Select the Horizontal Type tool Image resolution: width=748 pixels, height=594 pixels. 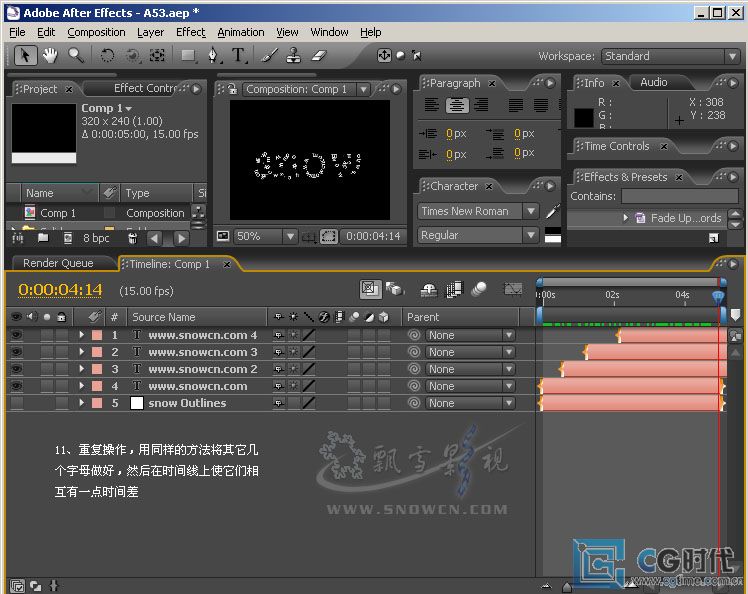point(239,55)
